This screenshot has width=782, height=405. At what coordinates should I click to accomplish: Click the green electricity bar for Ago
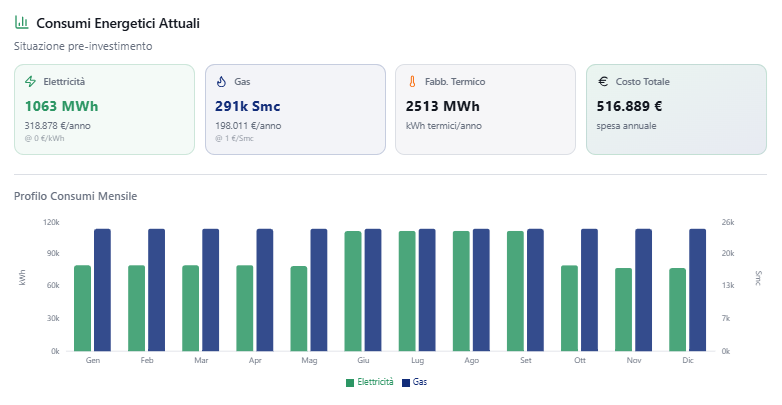click(461, 291)
